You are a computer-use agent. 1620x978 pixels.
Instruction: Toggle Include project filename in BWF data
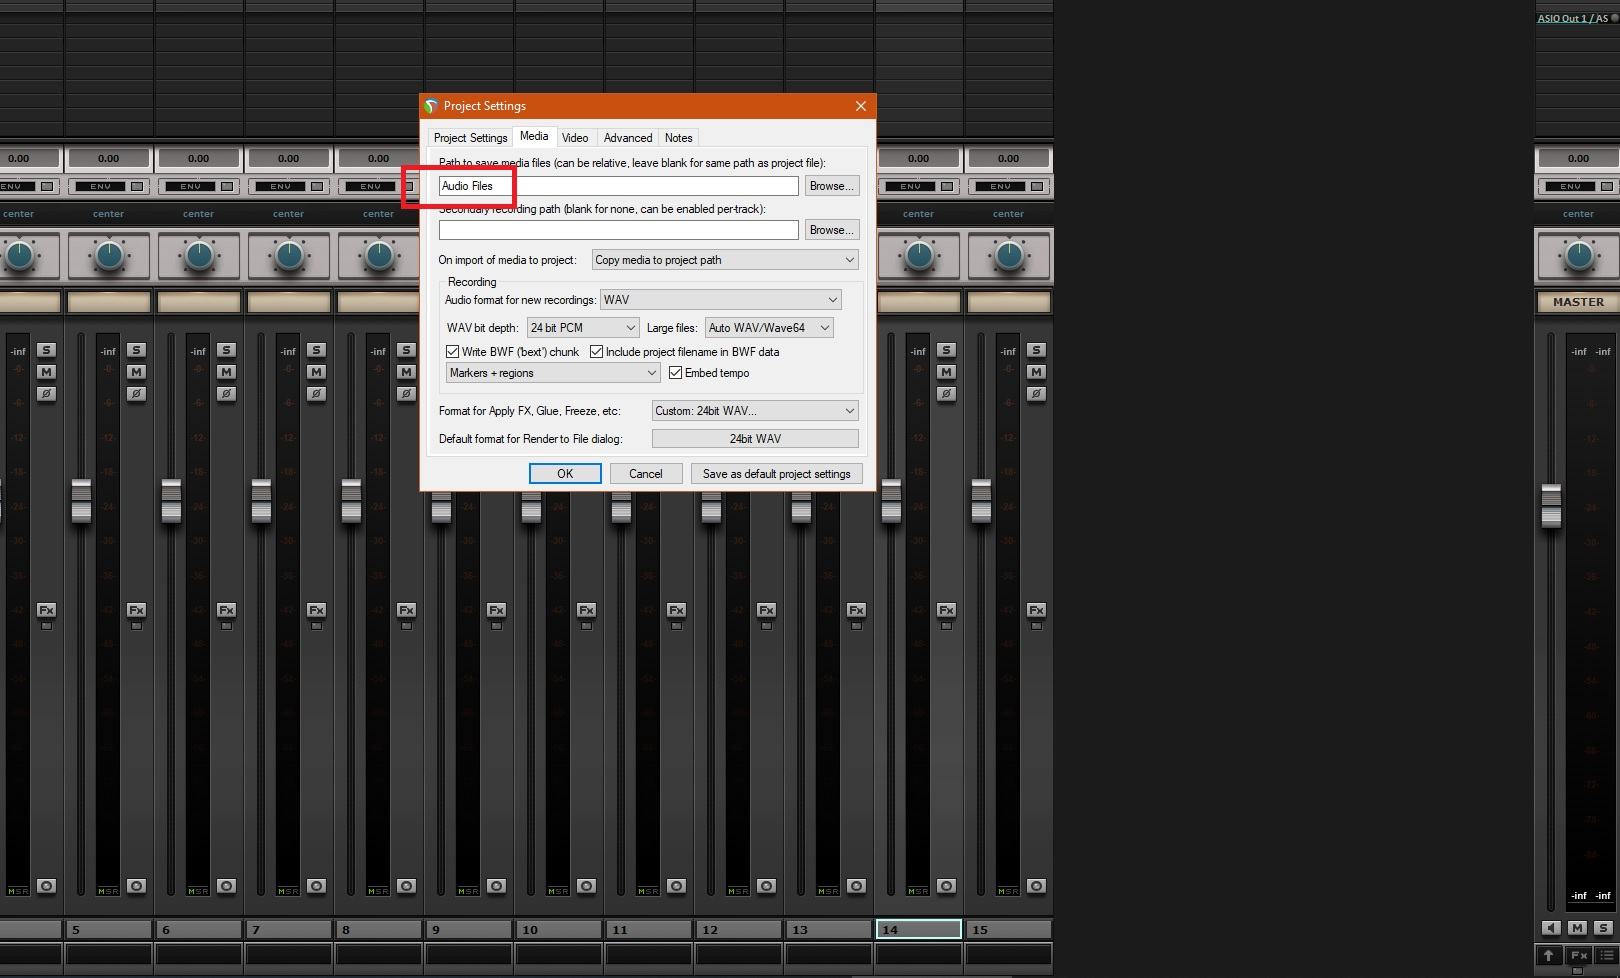pos(597,352)
